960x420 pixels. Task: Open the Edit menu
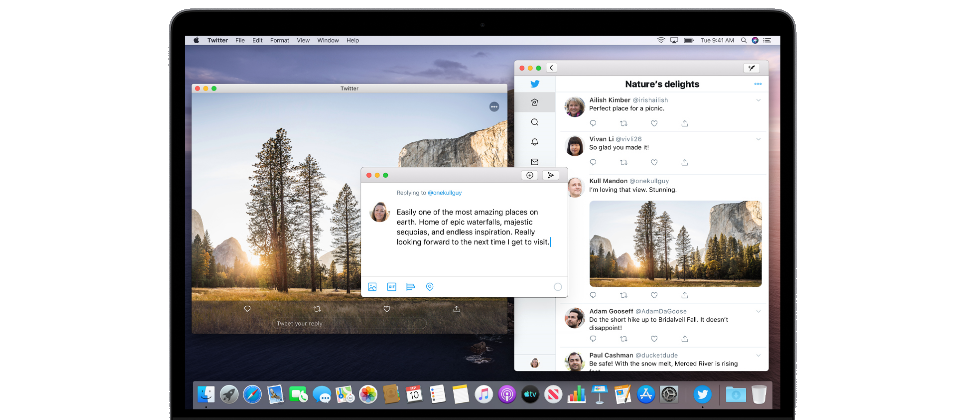click(258, 40)
